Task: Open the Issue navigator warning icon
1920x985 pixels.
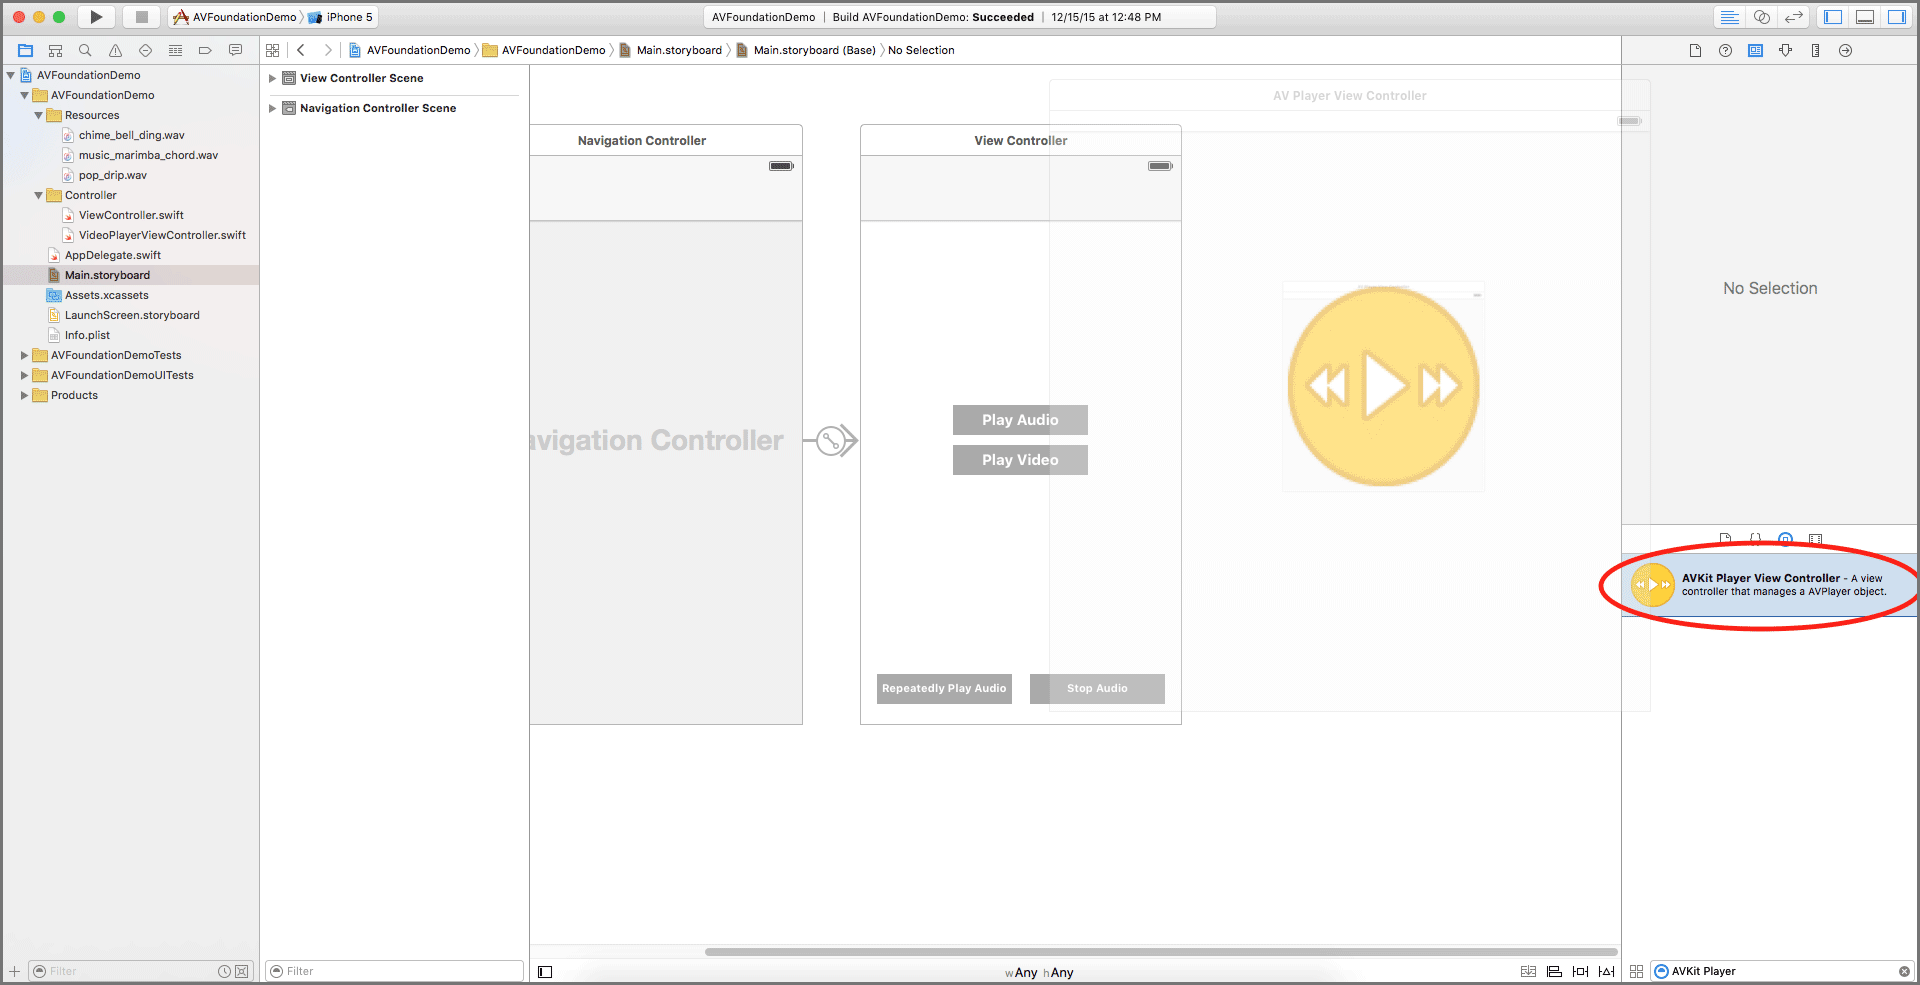Action: tap(115, 50)
